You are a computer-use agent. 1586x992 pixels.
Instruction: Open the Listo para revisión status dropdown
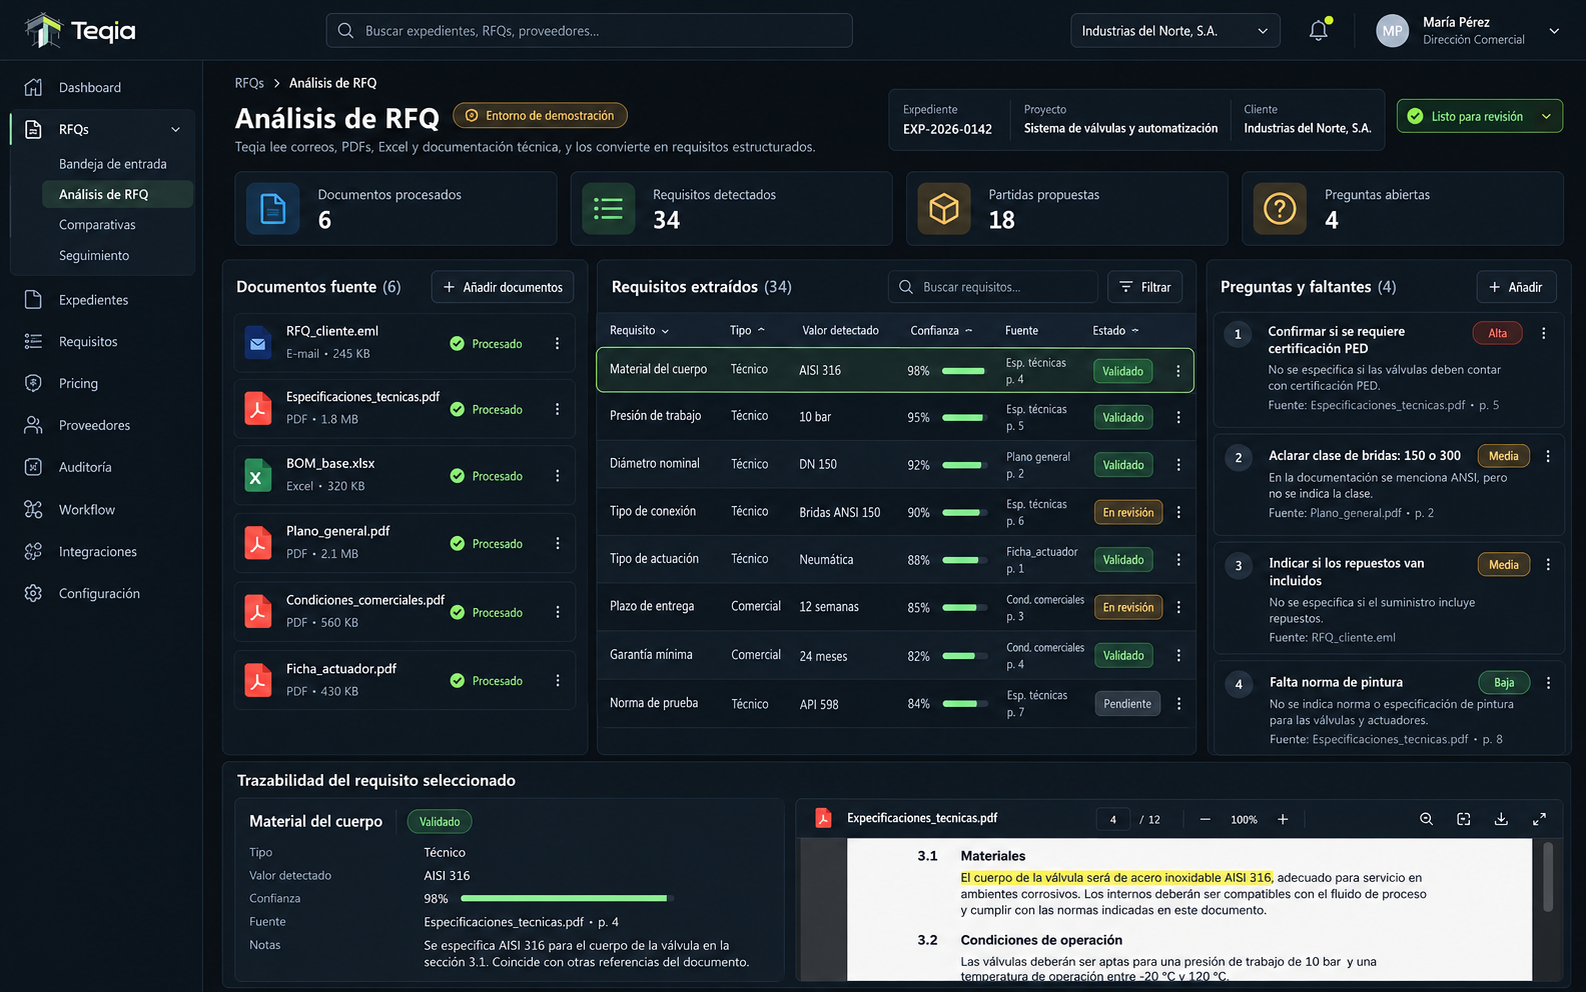pos(1479,116)
